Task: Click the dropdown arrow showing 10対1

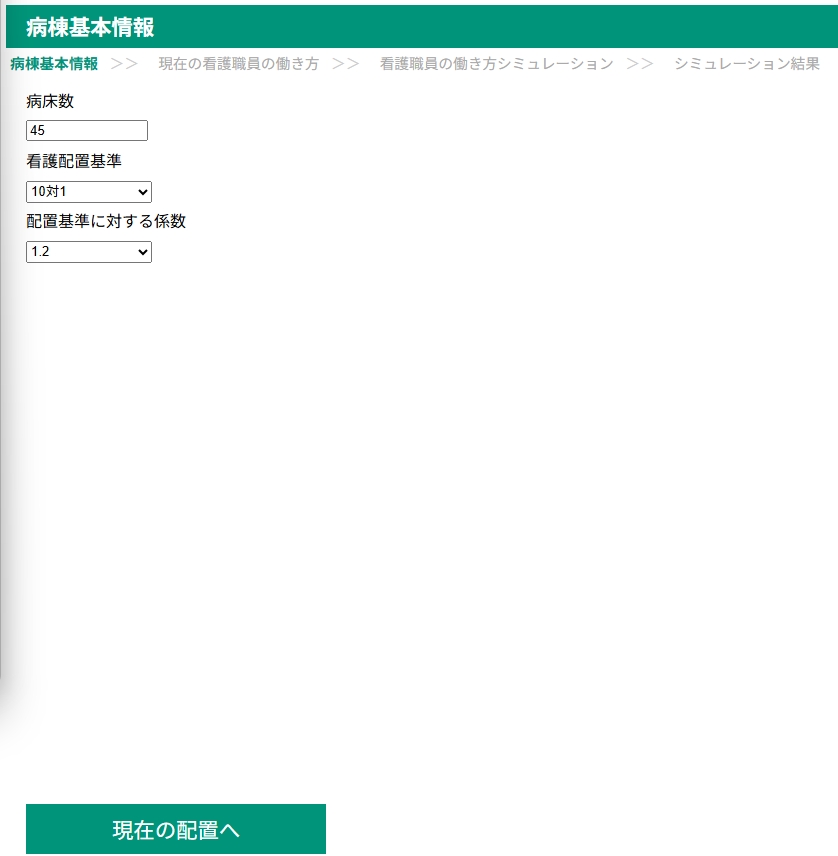Action: 142,191
